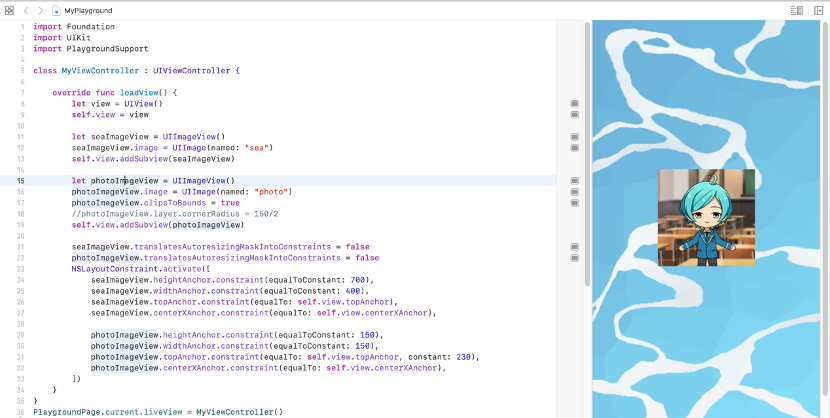Click "NSLayoutConstraint.activate([" on line 23
This screenshot has height=418, width=830.
pyautogui.click(x=141, y=269)
